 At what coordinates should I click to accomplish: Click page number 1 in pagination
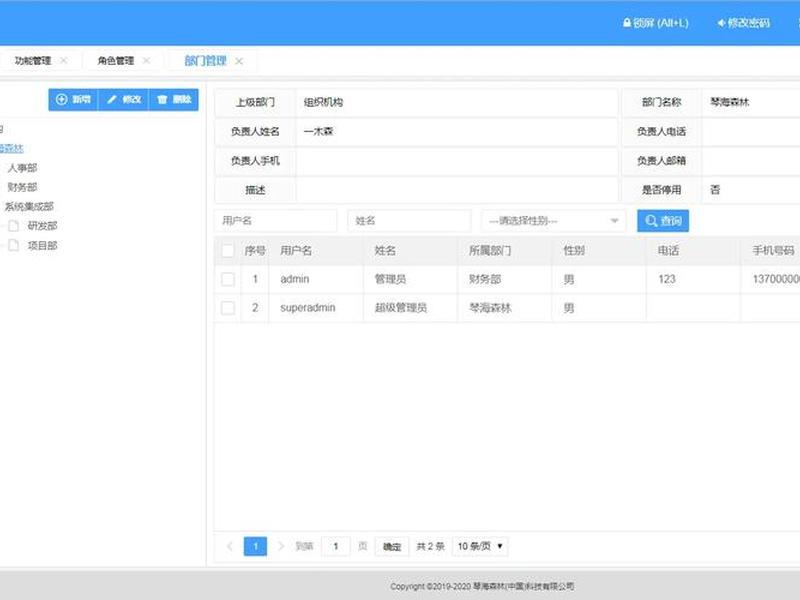(256, 546)
